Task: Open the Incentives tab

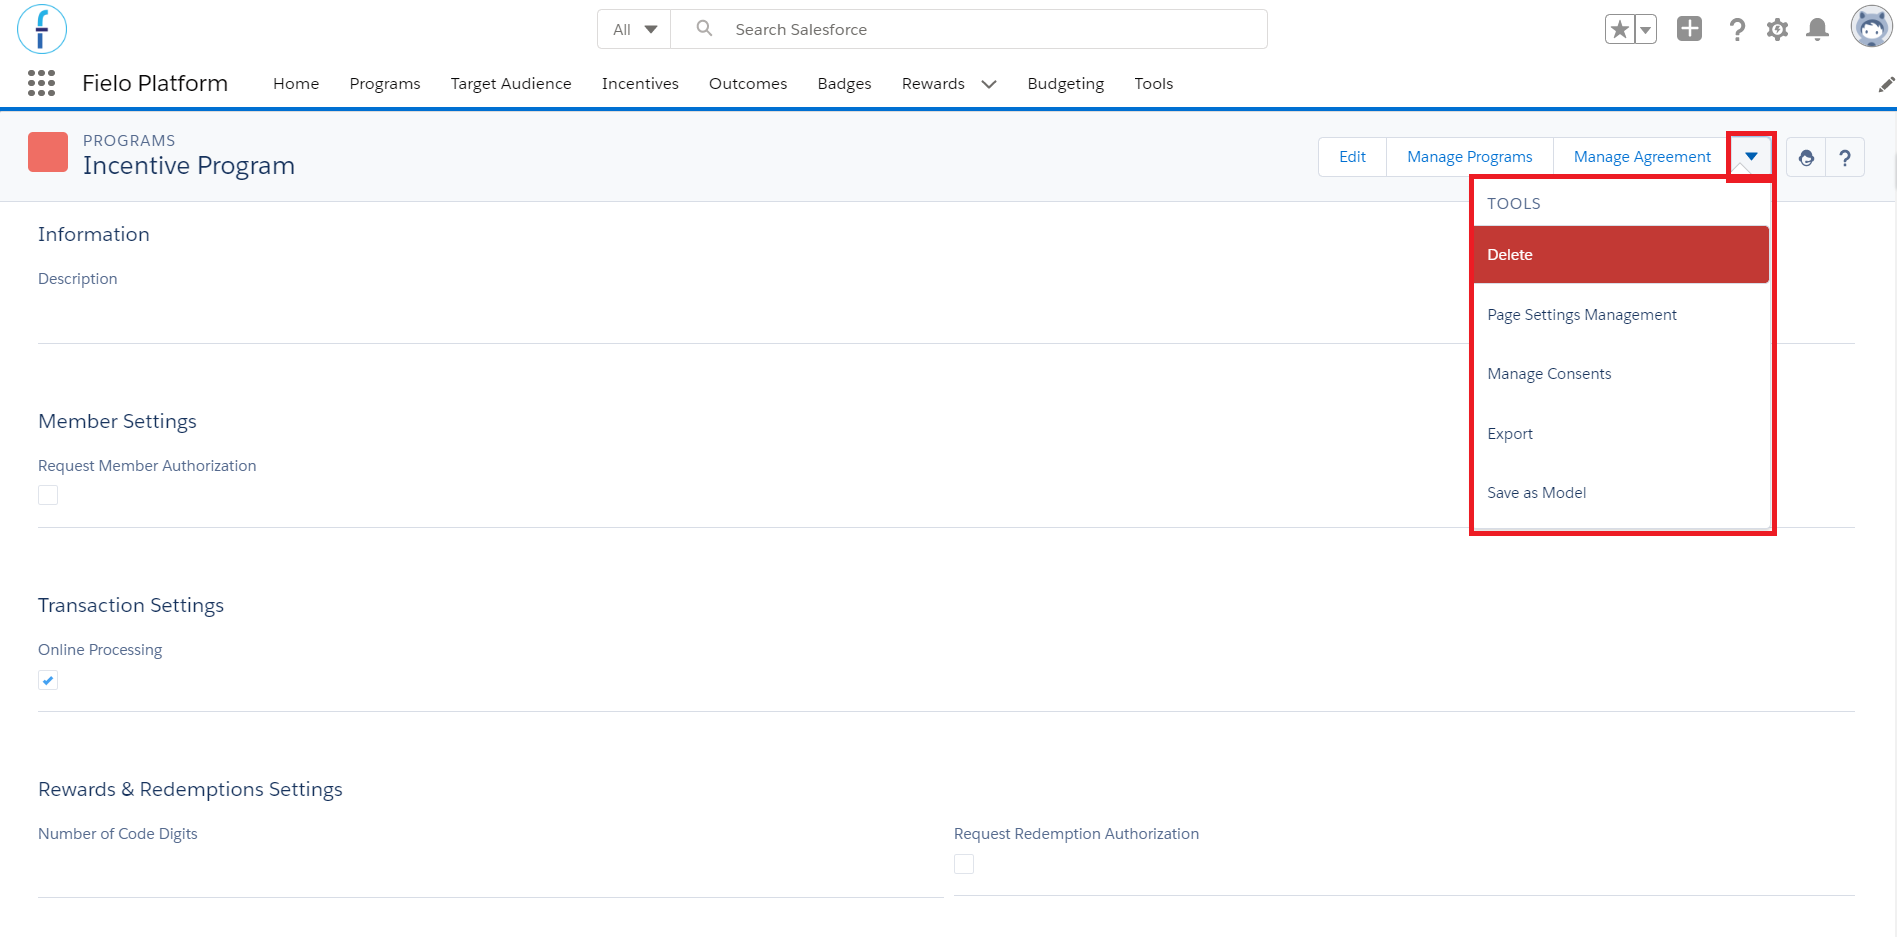Action: click(x=640, y=84)
